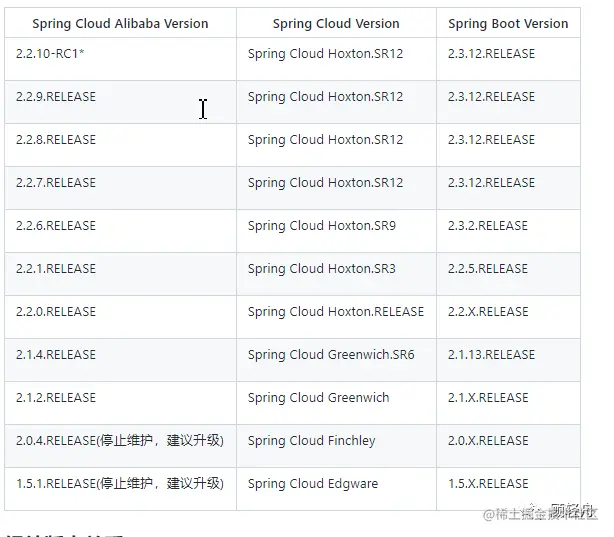Click 2.3.12.RELEASE in the 2.2.9.RELEASE row
The height and width of the screenshot is (537, 614).
pyautogui.click(x=508, y=102)
